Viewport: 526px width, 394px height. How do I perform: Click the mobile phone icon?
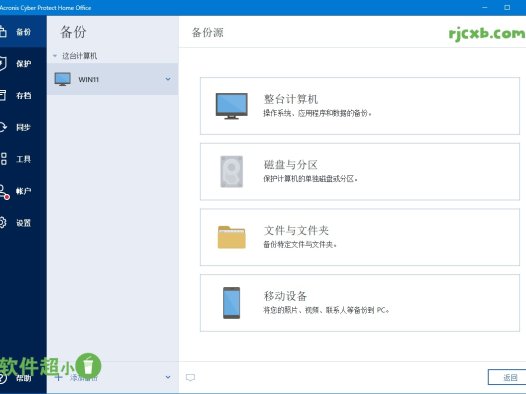coord(231,303)
